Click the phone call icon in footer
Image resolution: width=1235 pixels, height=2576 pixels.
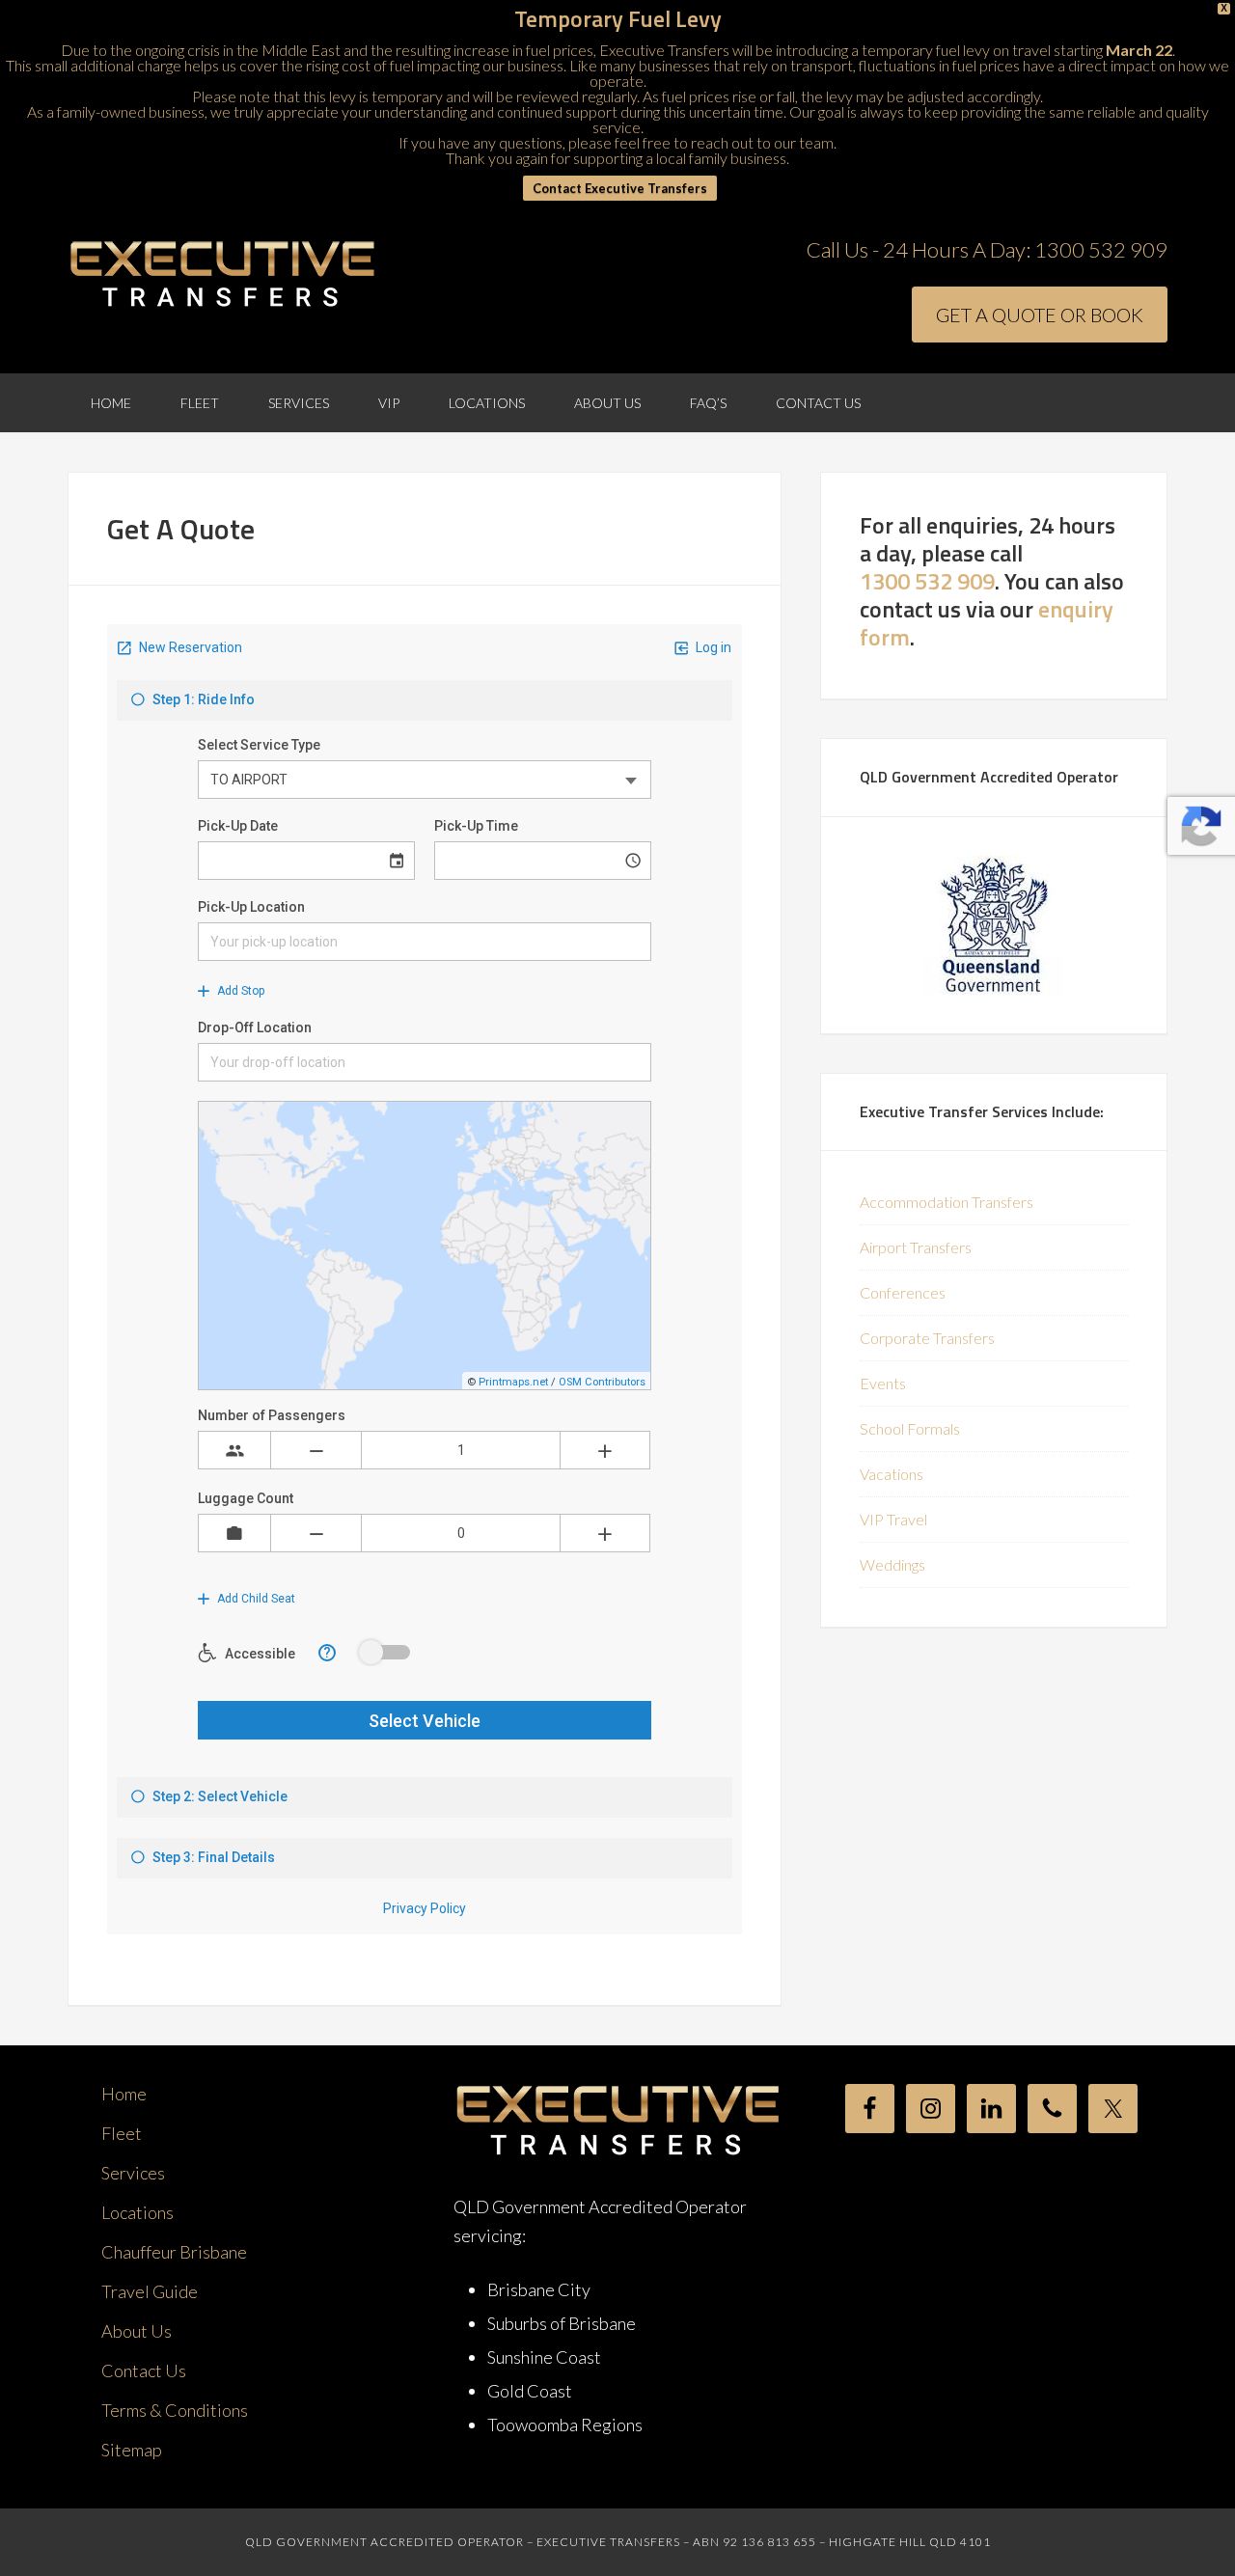coord(1052,2108)
